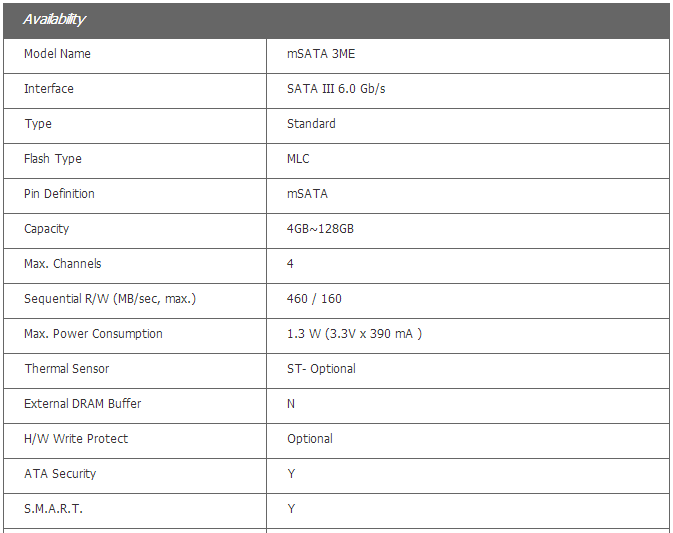Click the Interface row label
The image size is (673, 533).
[49, 89]
